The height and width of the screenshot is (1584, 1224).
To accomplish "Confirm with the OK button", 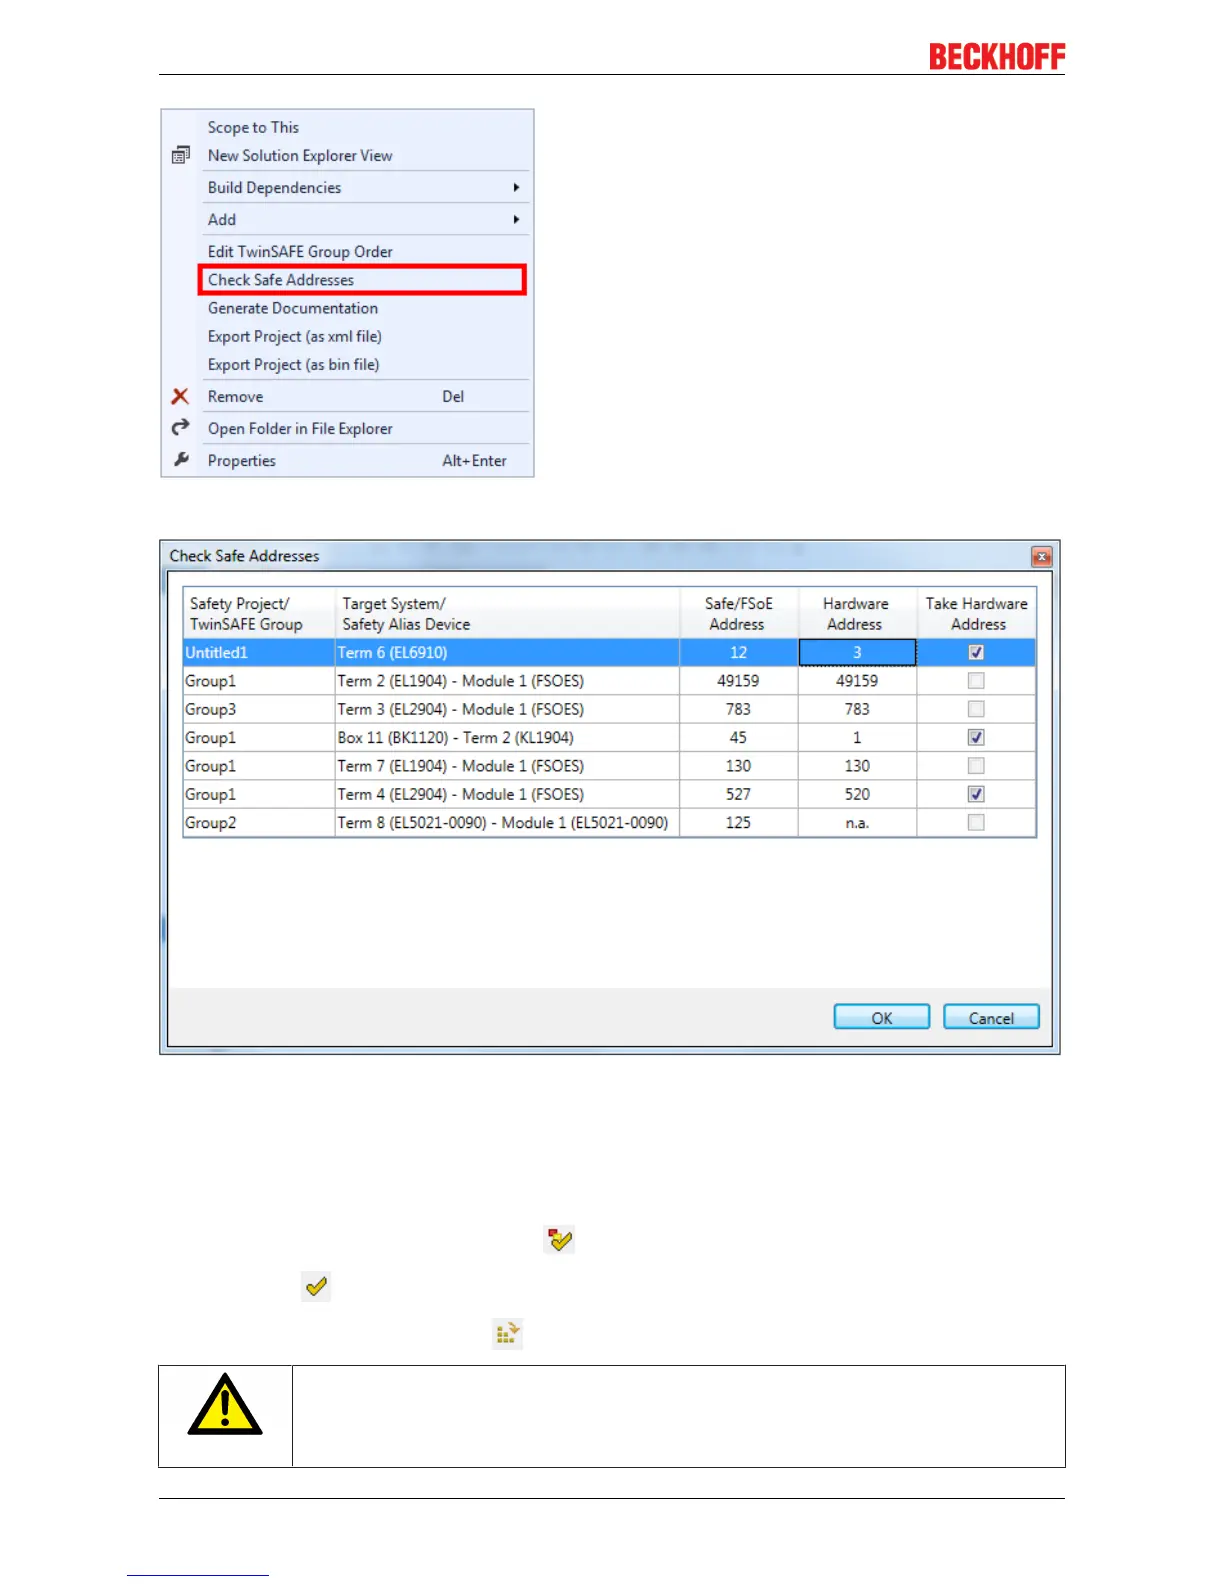I will [x=882, y=1017].
